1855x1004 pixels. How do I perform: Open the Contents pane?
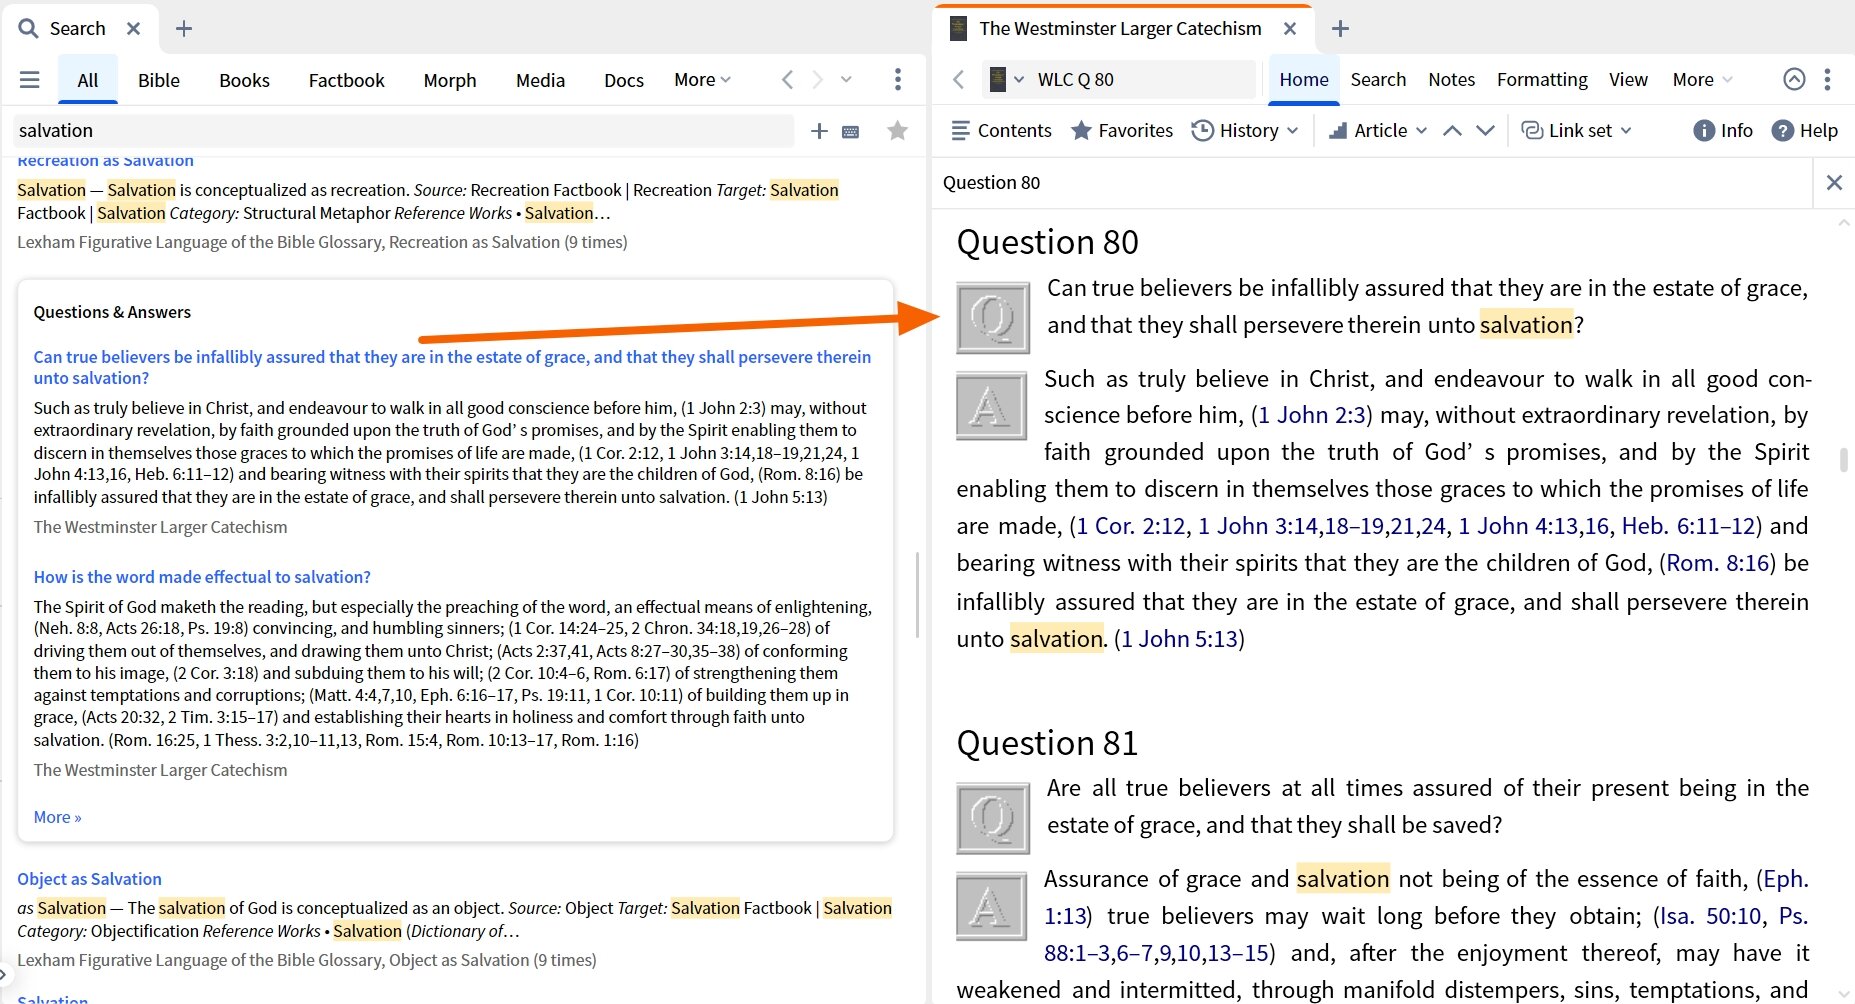1001,131
